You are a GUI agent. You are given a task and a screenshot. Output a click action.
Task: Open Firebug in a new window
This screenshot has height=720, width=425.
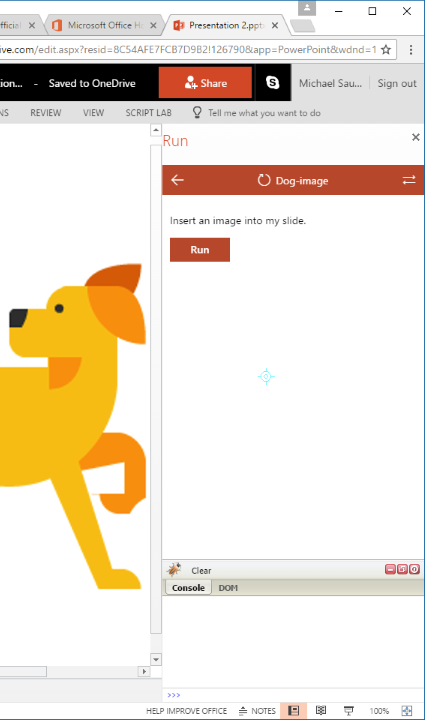[402, 569]
